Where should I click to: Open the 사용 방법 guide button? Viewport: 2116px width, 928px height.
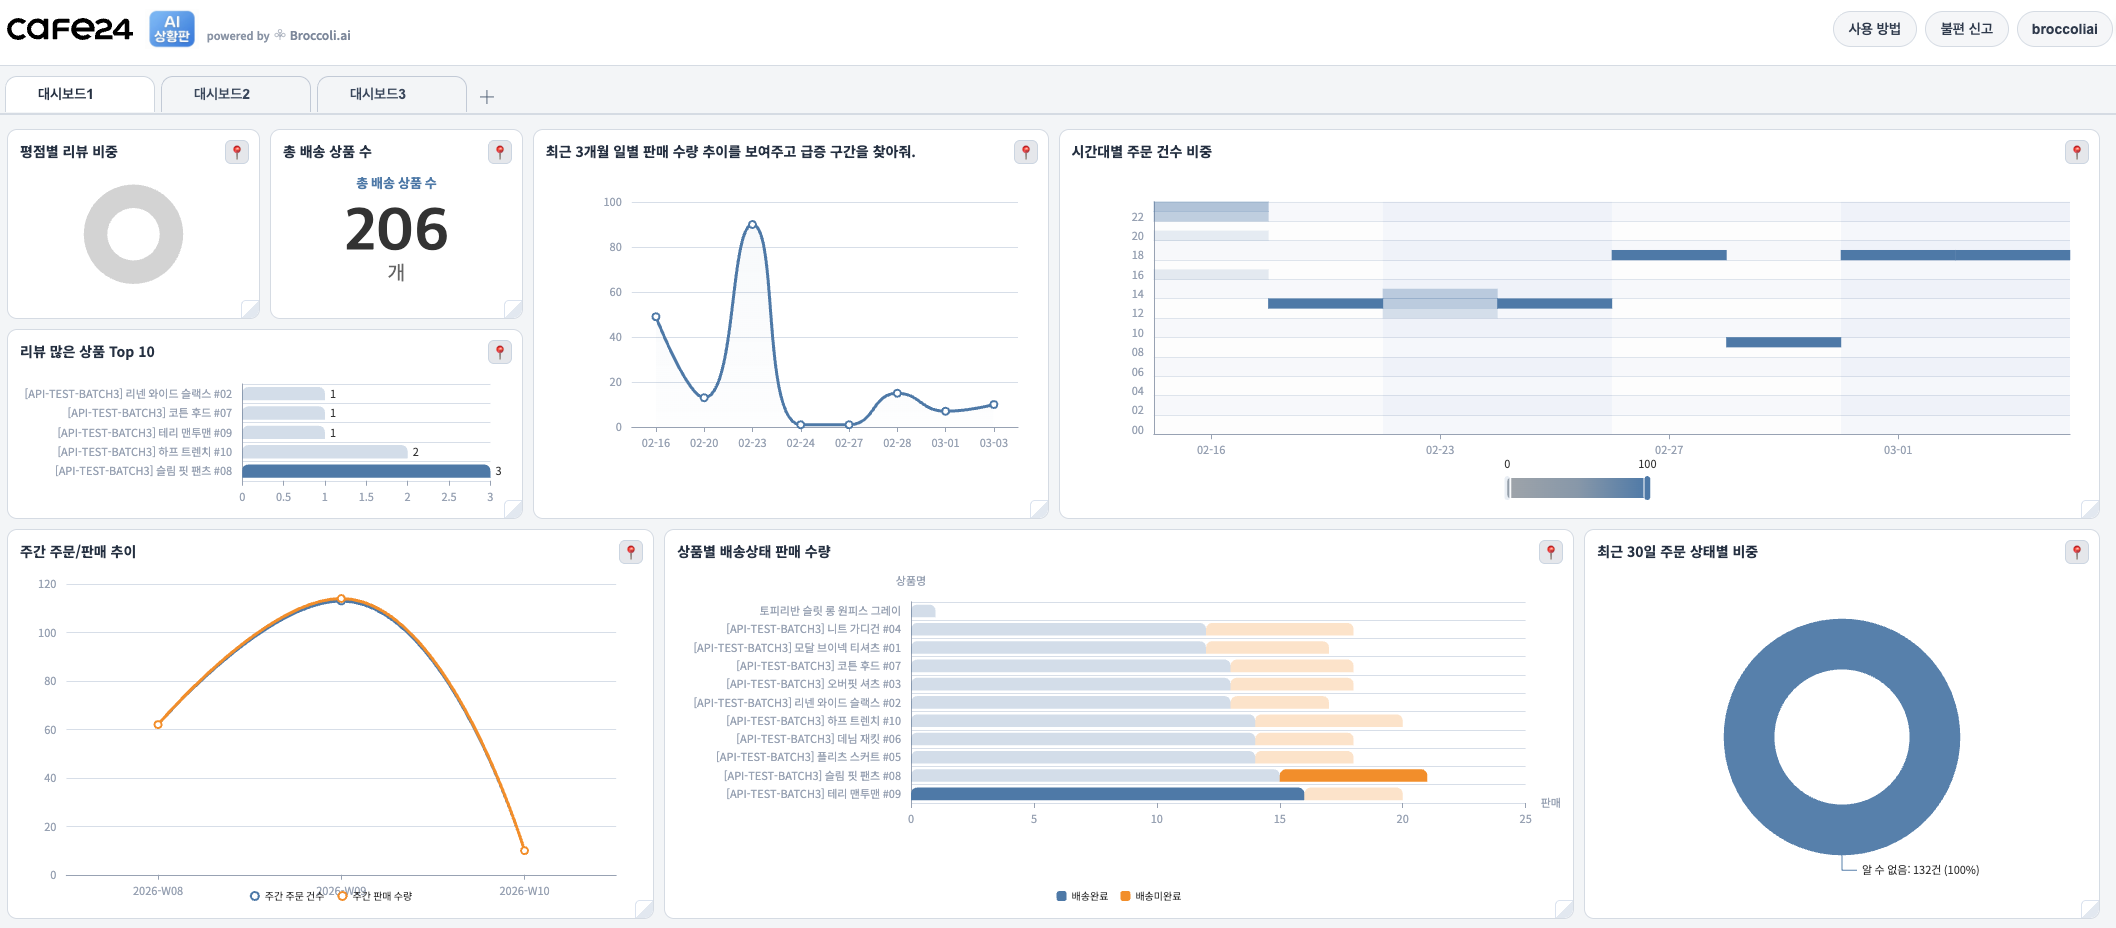(x=1874, y=29)
